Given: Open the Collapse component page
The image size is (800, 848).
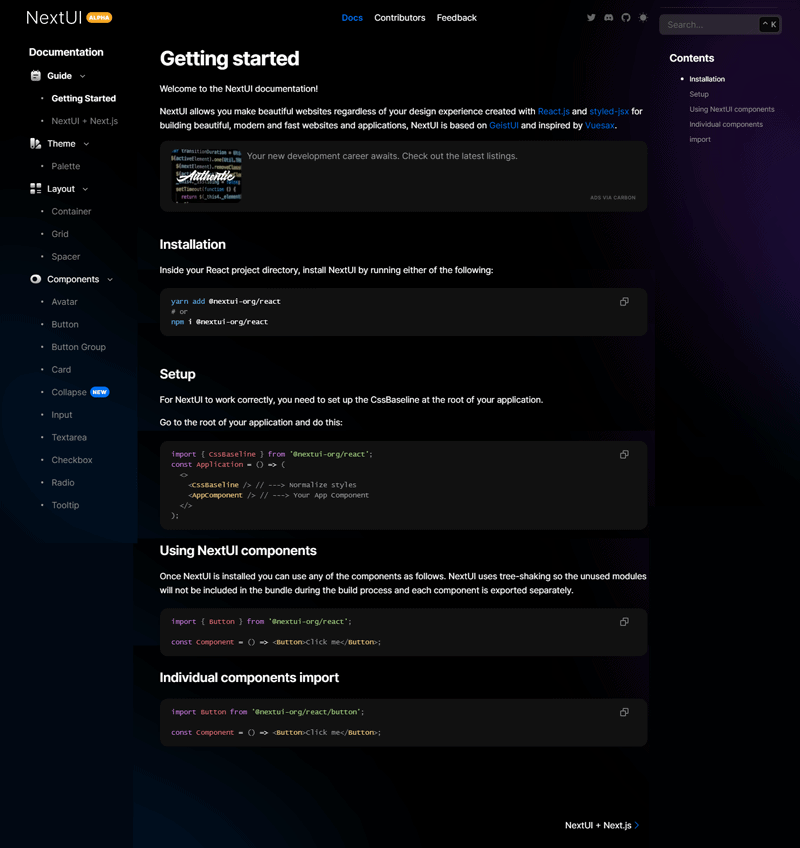Looking at the screenshot, I should tap(69, 392).
